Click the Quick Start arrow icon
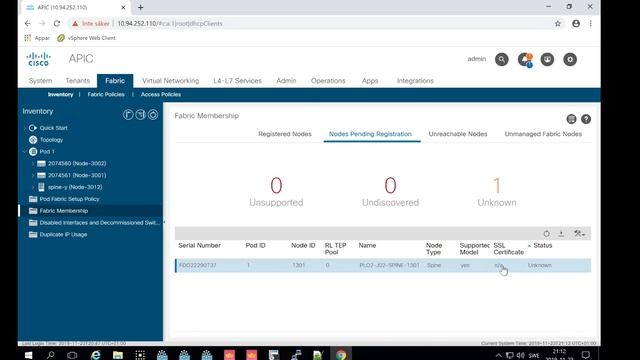This screenshot has height=360, width=640. (x=33, y=128)
